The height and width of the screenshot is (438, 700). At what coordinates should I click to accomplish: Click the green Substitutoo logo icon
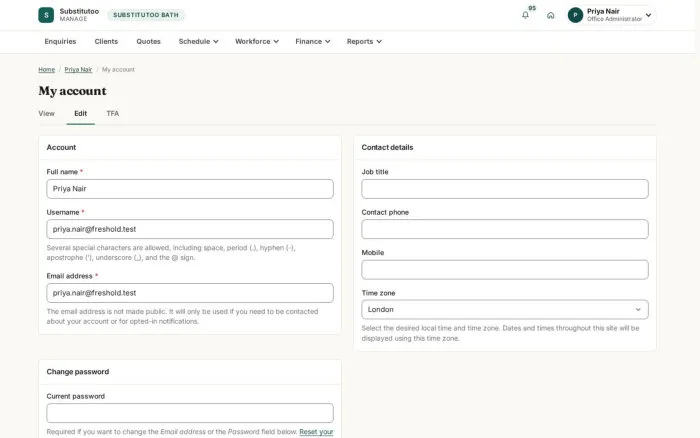pyautogui.click(x=46, y=15)
